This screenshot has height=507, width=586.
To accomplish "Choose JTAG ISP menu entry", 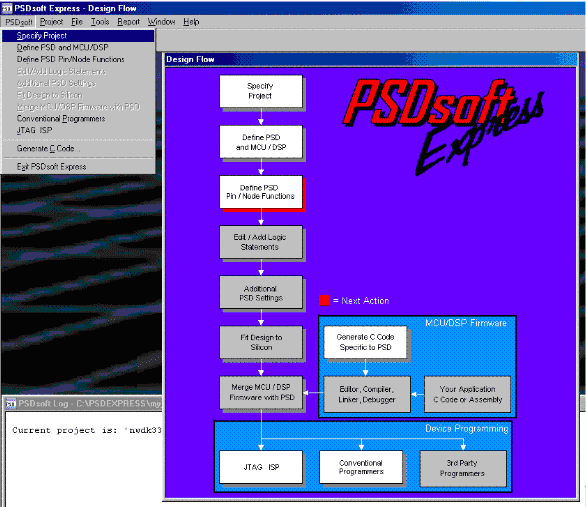I will coord(78,130).
